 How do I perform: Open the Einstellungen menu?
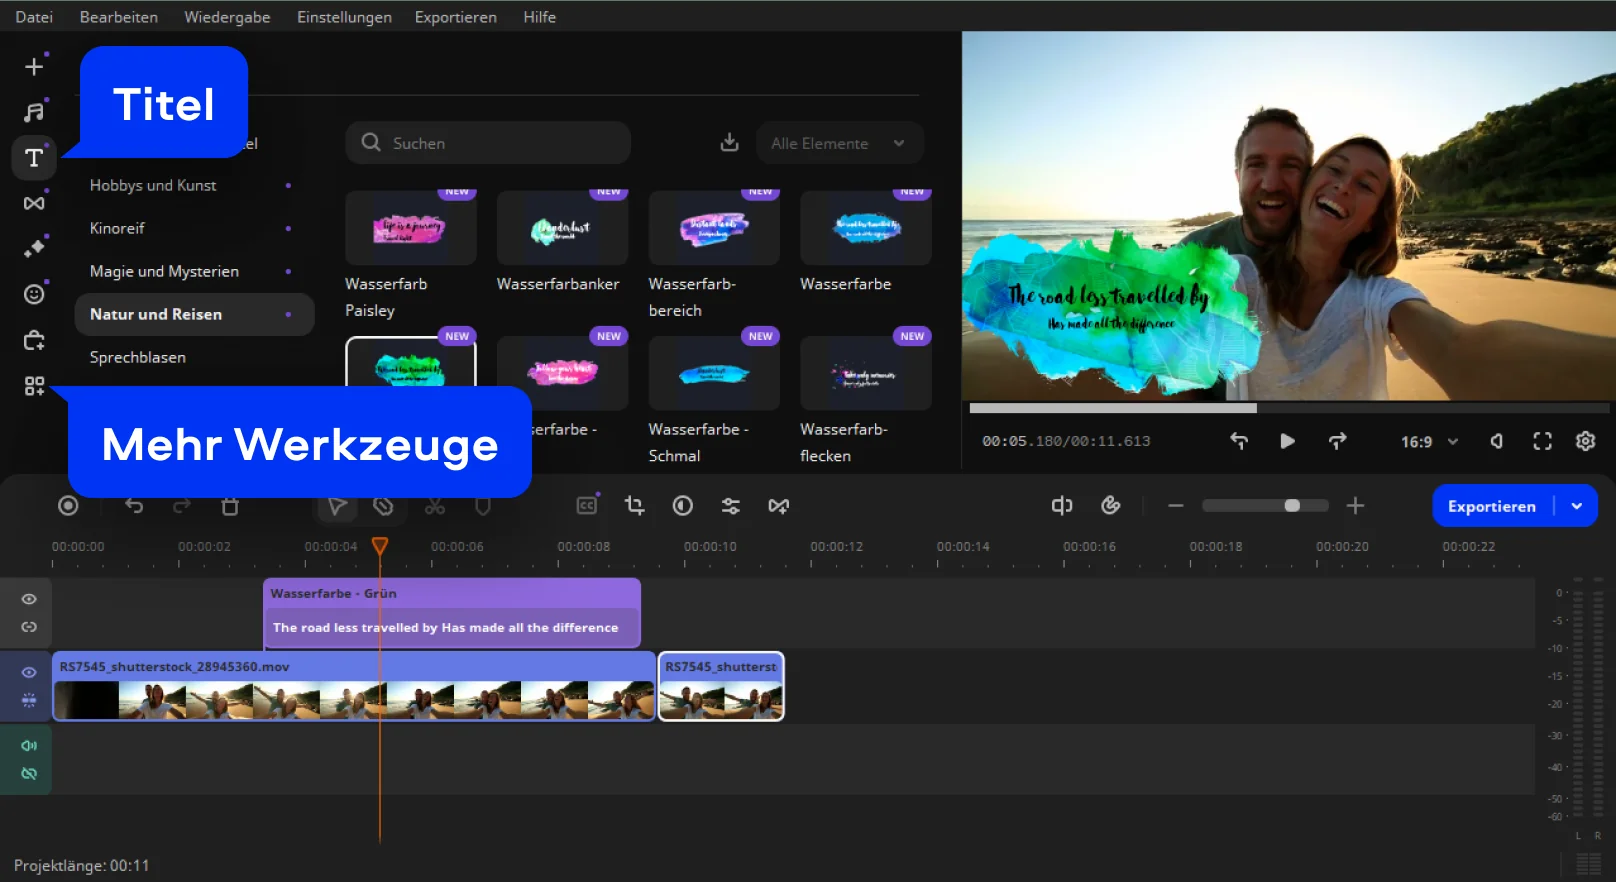point(344,17)
